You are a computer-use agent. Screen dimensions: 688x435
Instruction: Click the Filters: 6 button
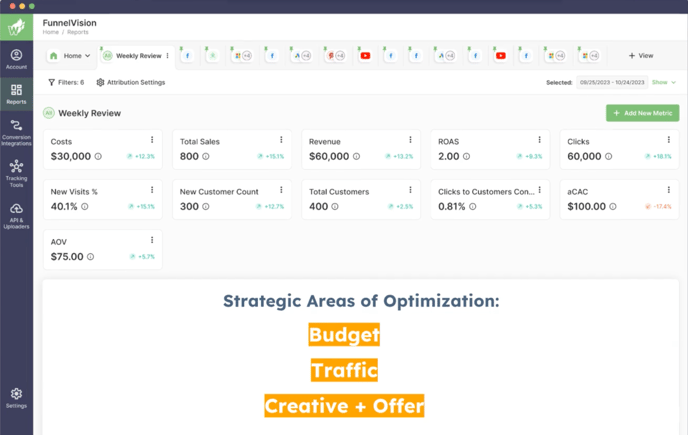pyautogui.click(x=67, y=82)
